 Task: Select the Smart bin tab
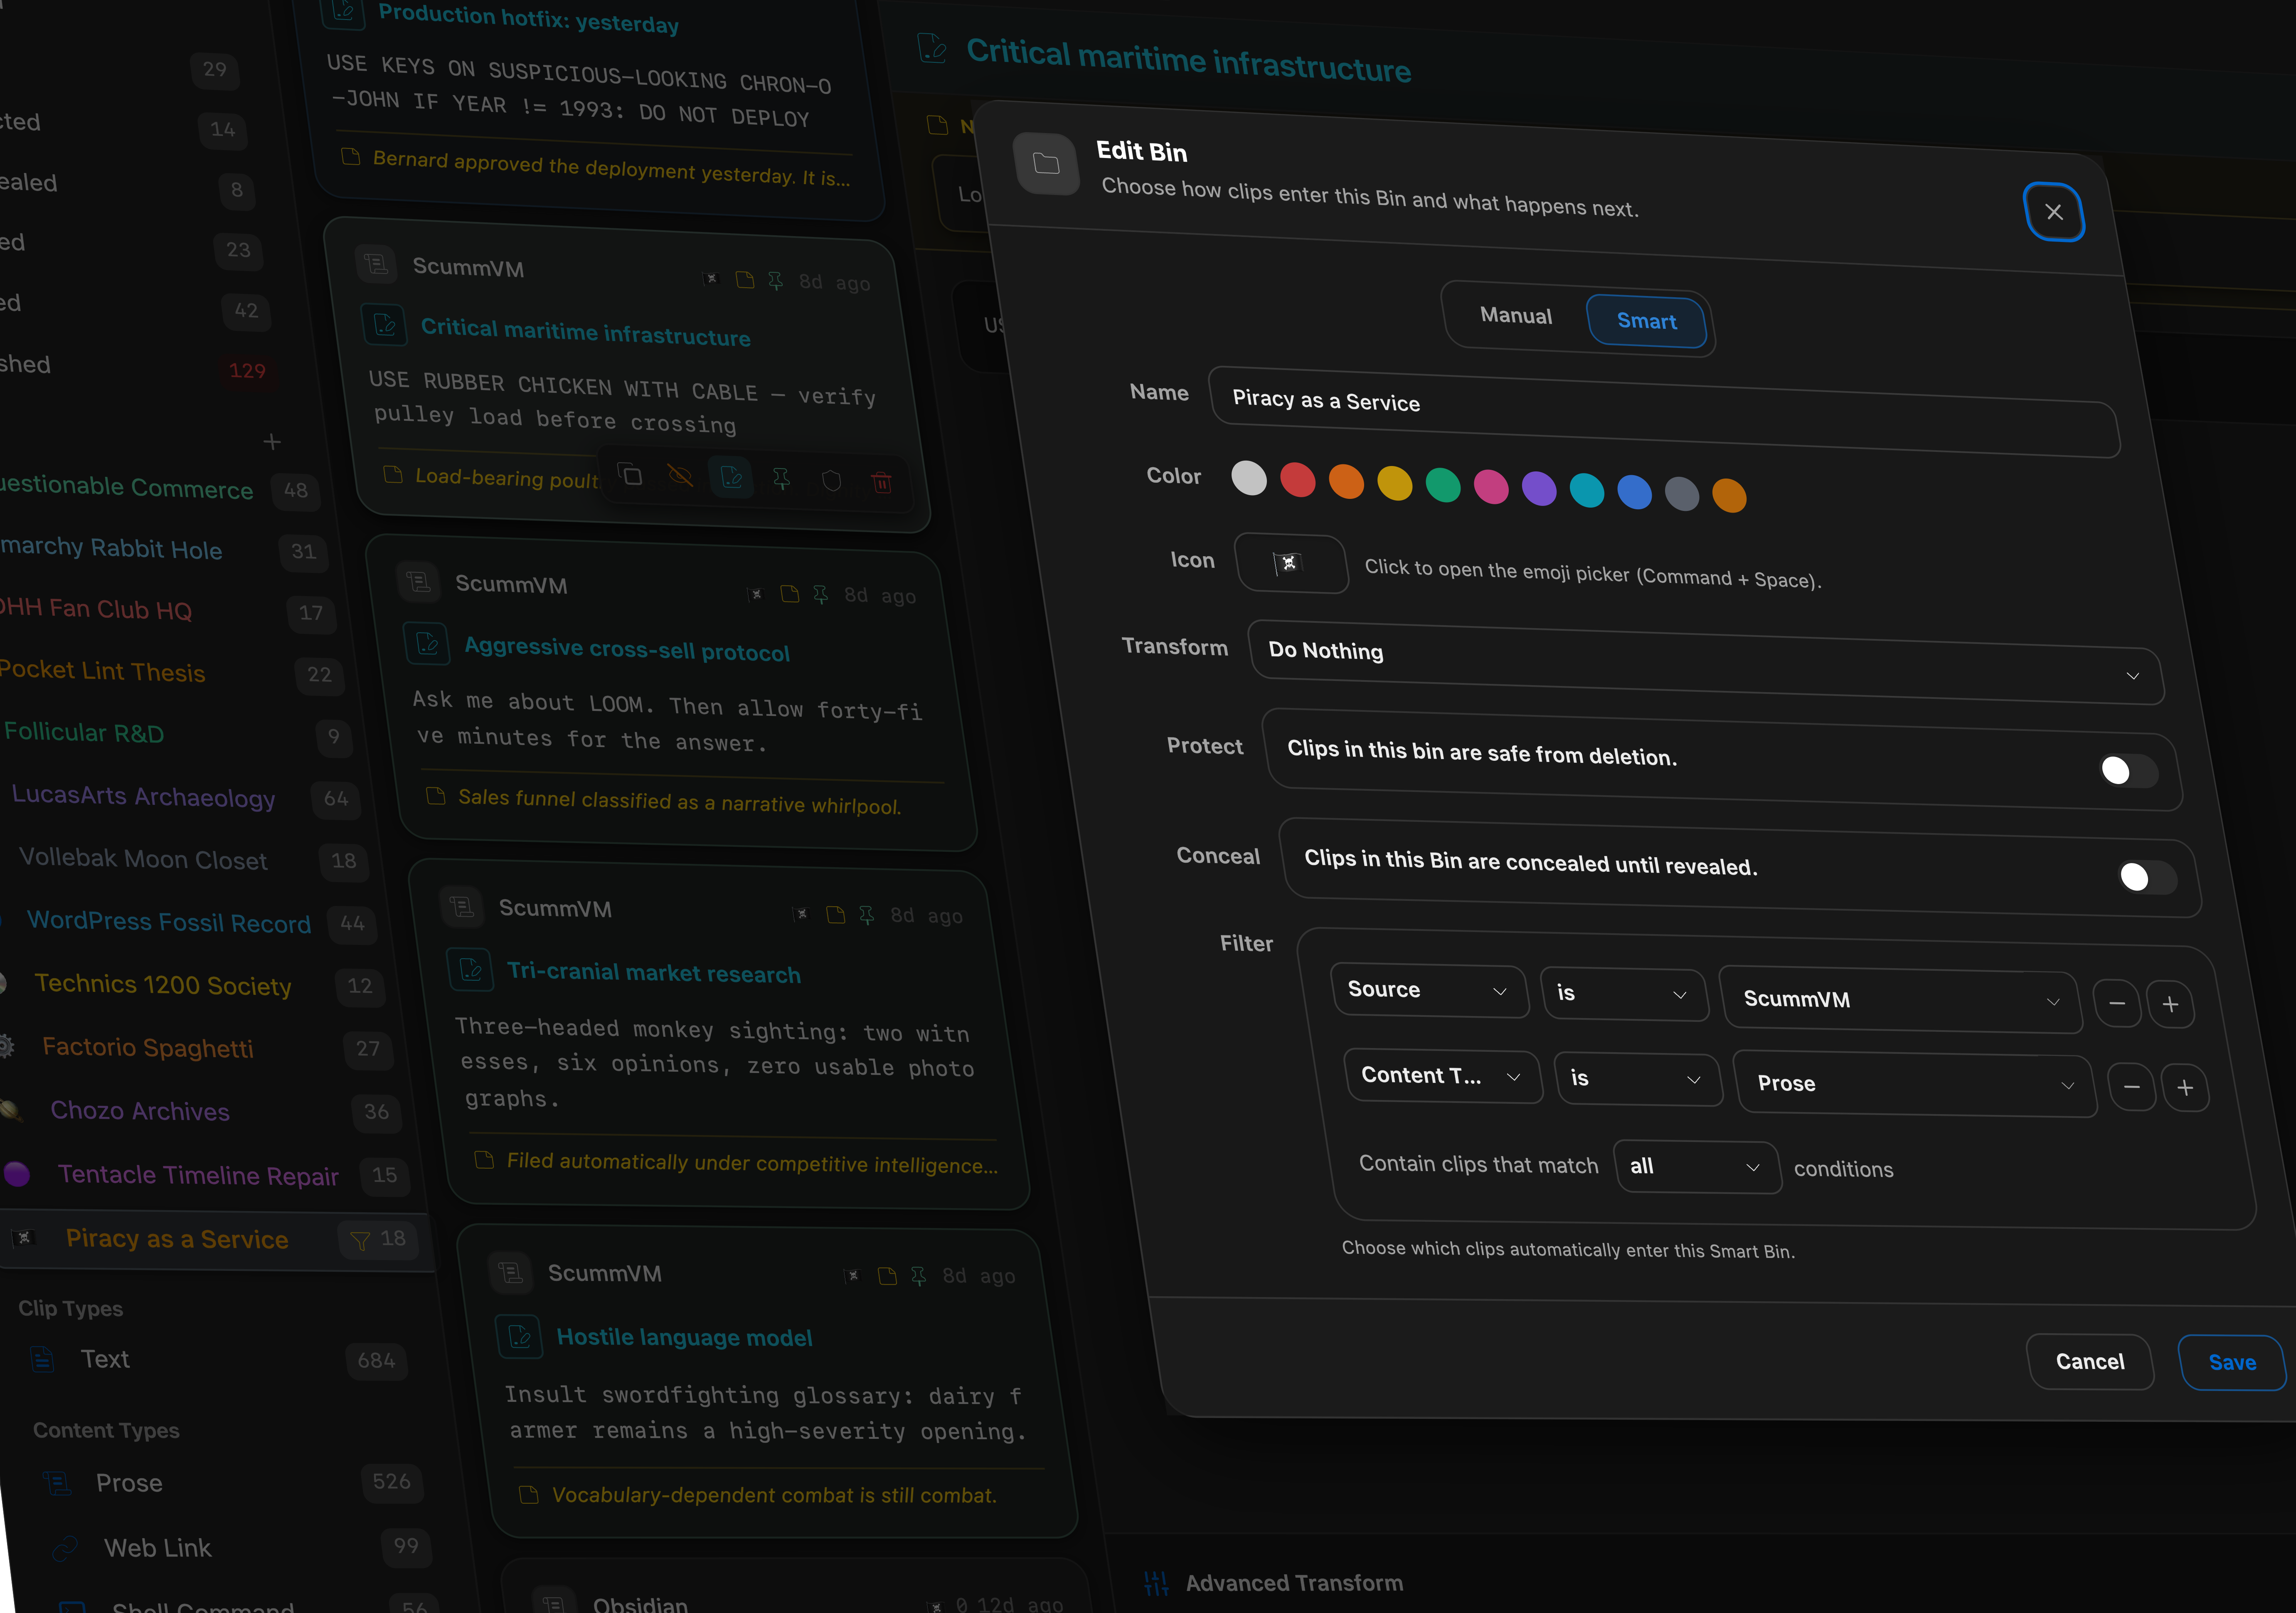pyautogui.click(x=1647, y=321)
